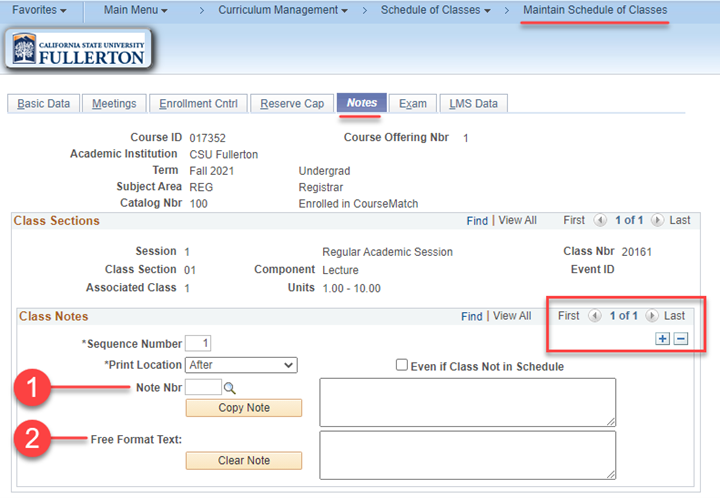Switch to the Basic Data tab

point(44,104)
